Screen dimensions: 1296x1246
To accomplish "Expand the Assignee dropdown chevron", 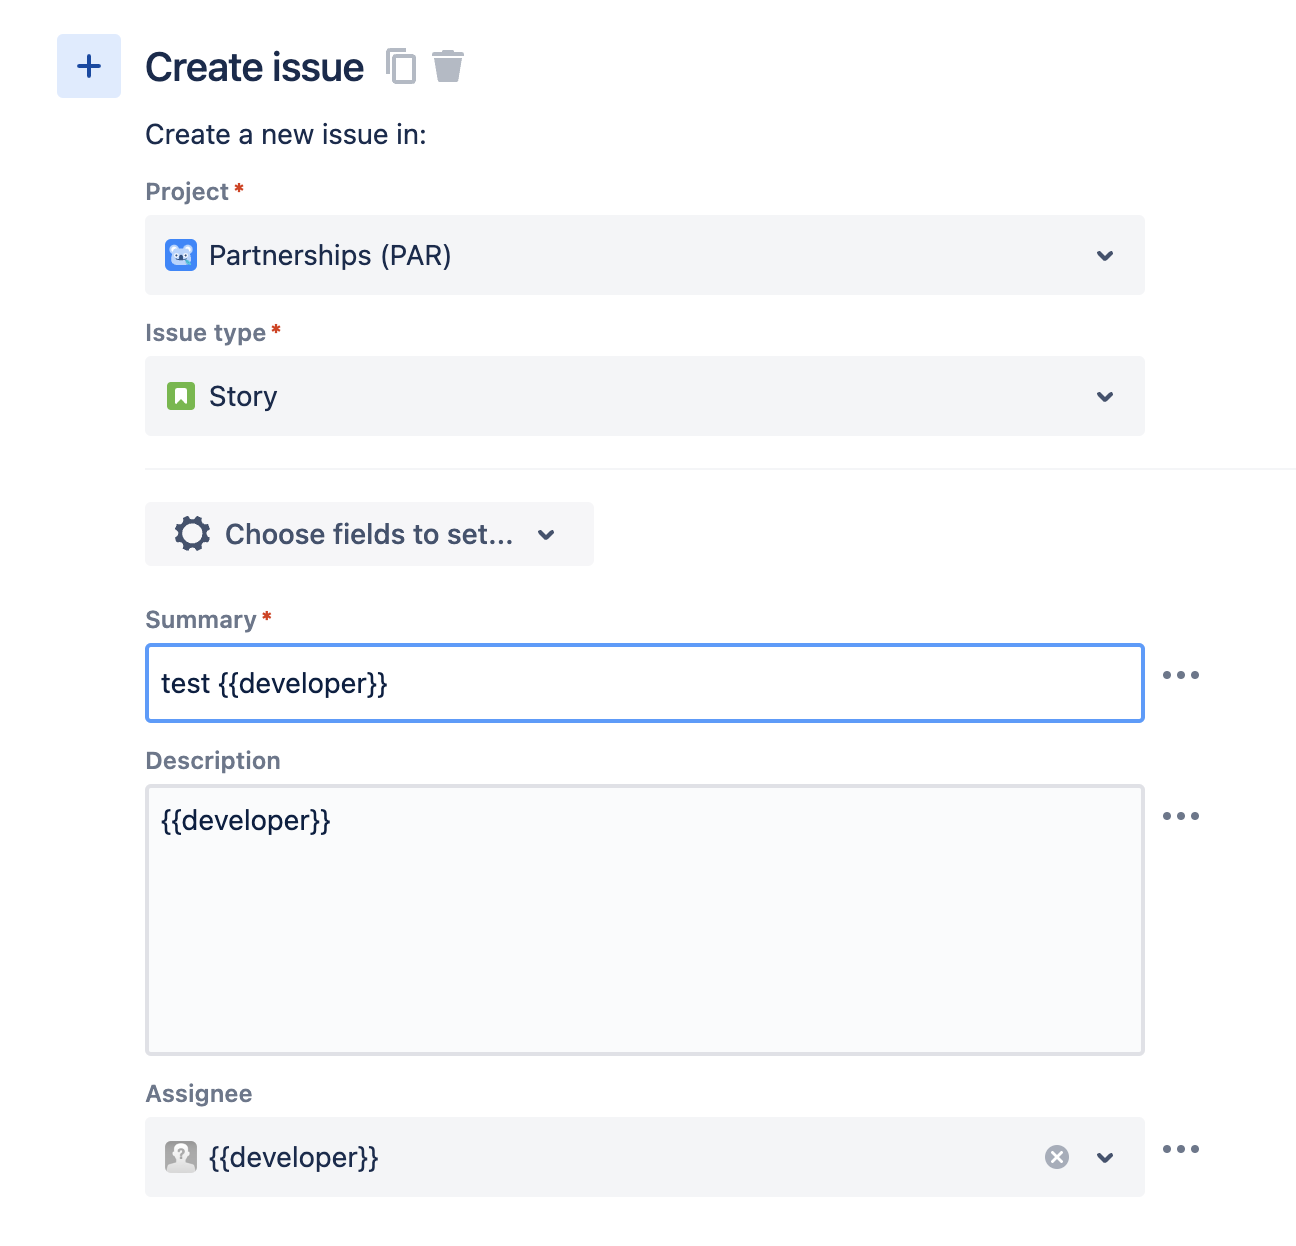I will coord(1105,1158).
